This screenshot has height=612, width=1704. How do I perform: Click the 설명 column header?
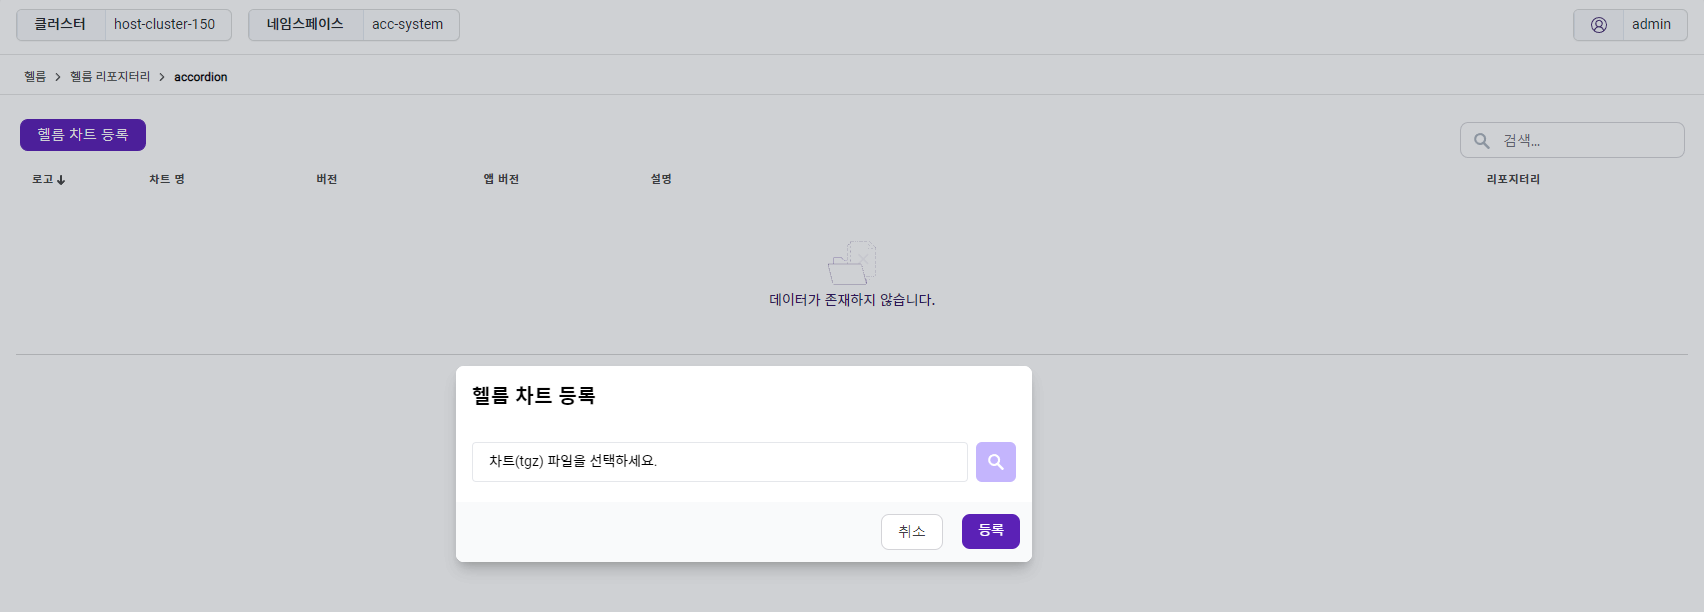click(x=661, y=179)
